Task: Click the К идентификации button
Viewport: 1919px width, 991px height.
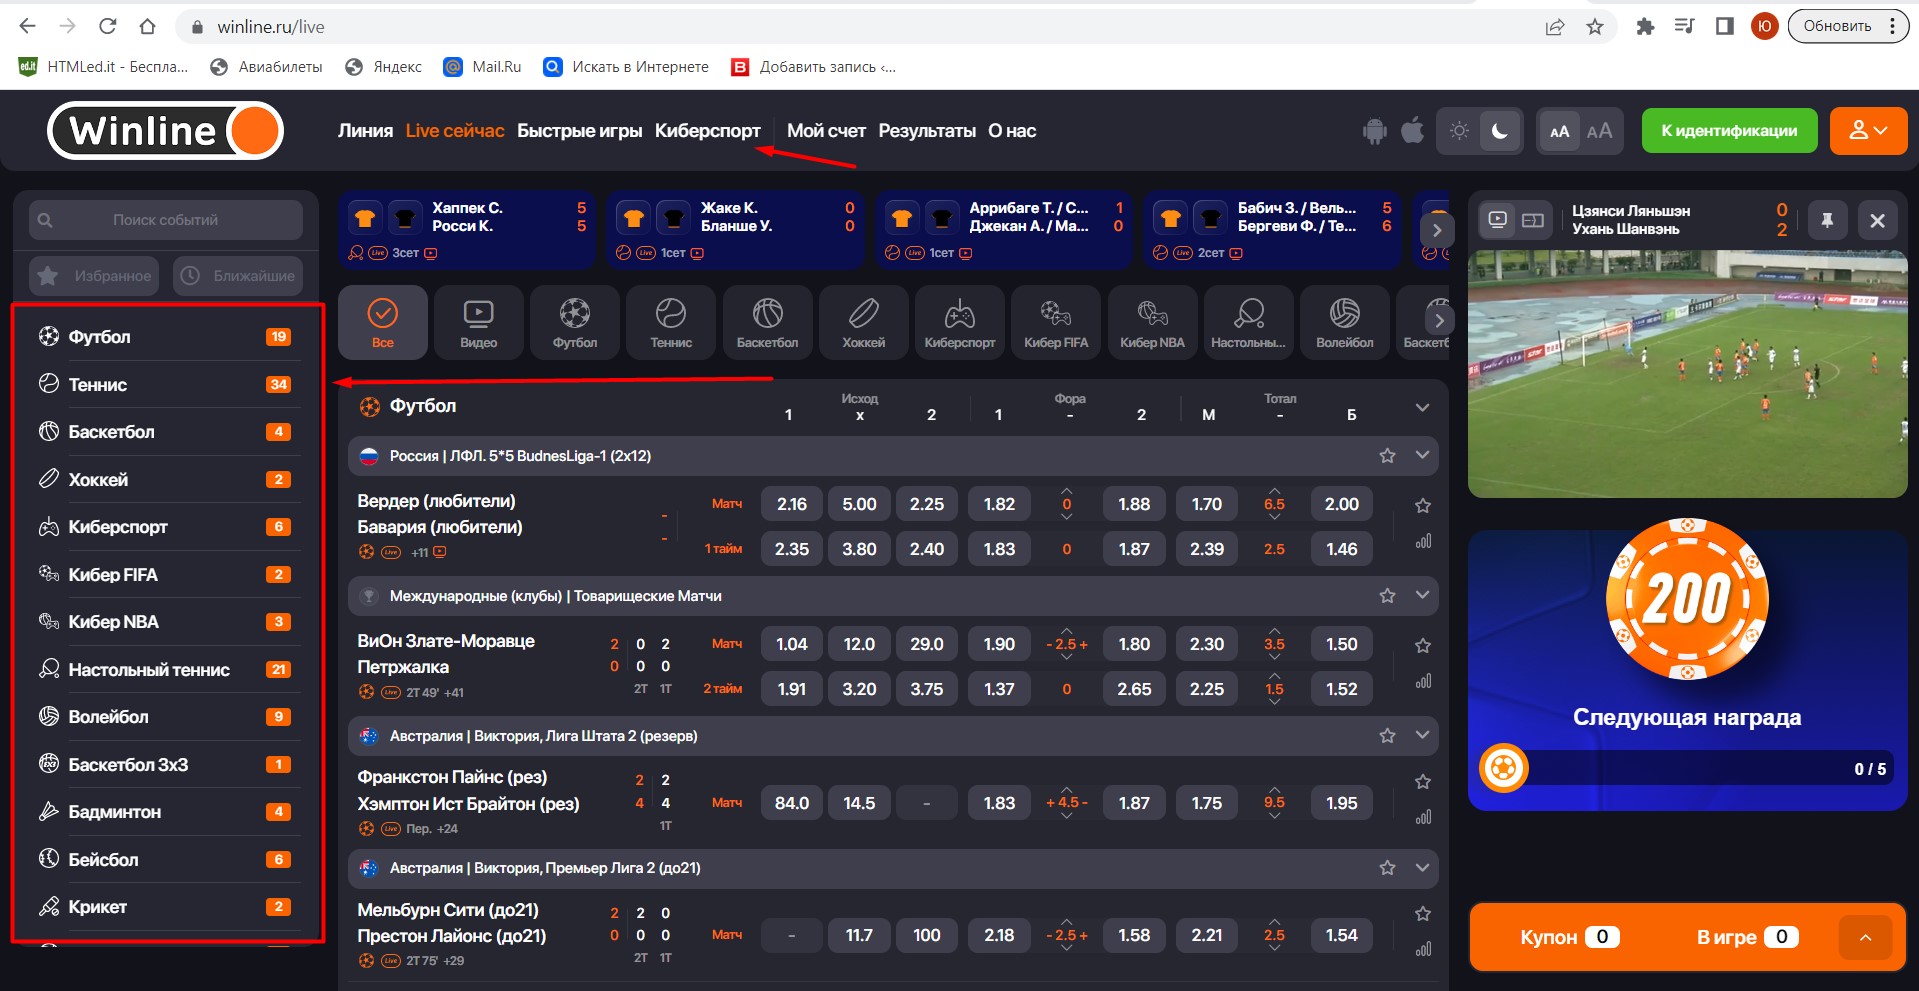Action: pos(1729,131)
